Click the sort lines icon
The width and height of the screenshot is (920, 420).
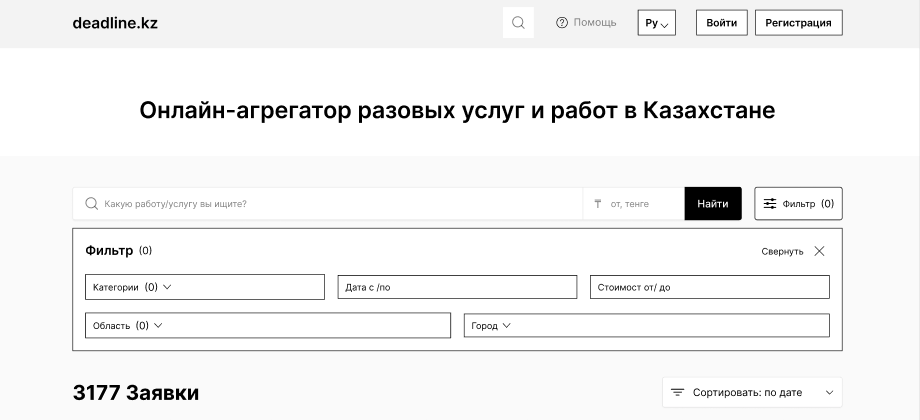click(x=677, y=393)
